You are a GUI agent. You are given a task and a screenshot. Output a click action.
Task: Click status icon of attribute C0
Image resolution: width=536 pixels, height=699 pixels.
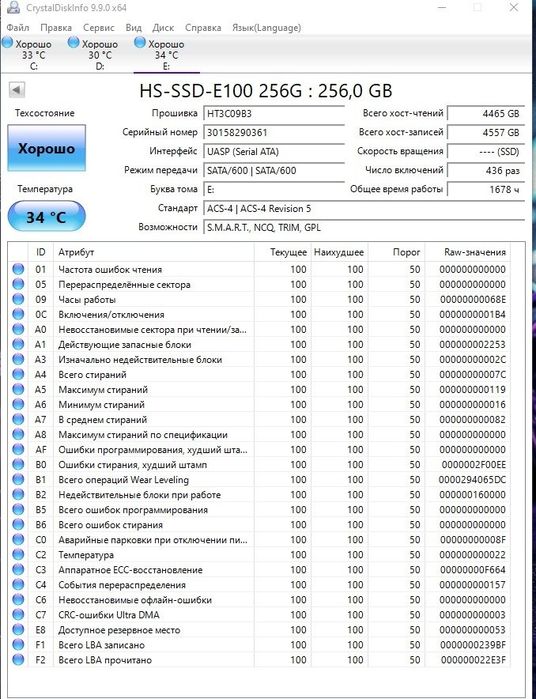tap(18, 539)
